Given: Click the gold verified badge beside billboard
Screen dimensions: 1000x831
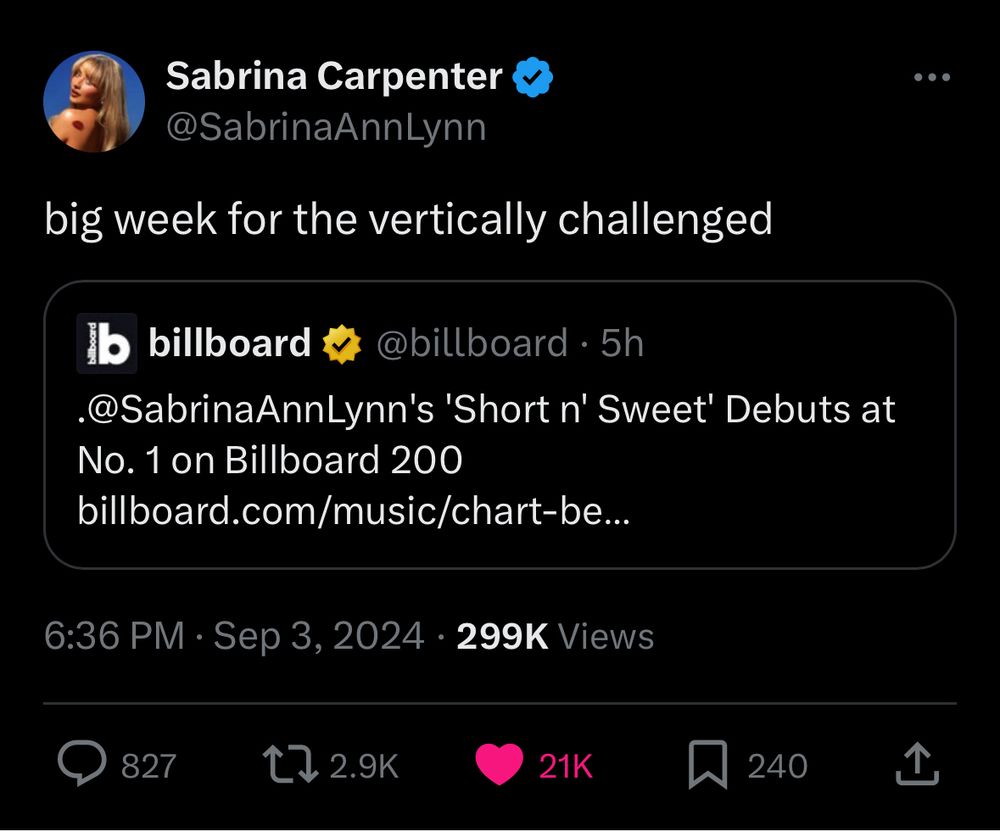Looking at the screenshot, I should [341, 344].
